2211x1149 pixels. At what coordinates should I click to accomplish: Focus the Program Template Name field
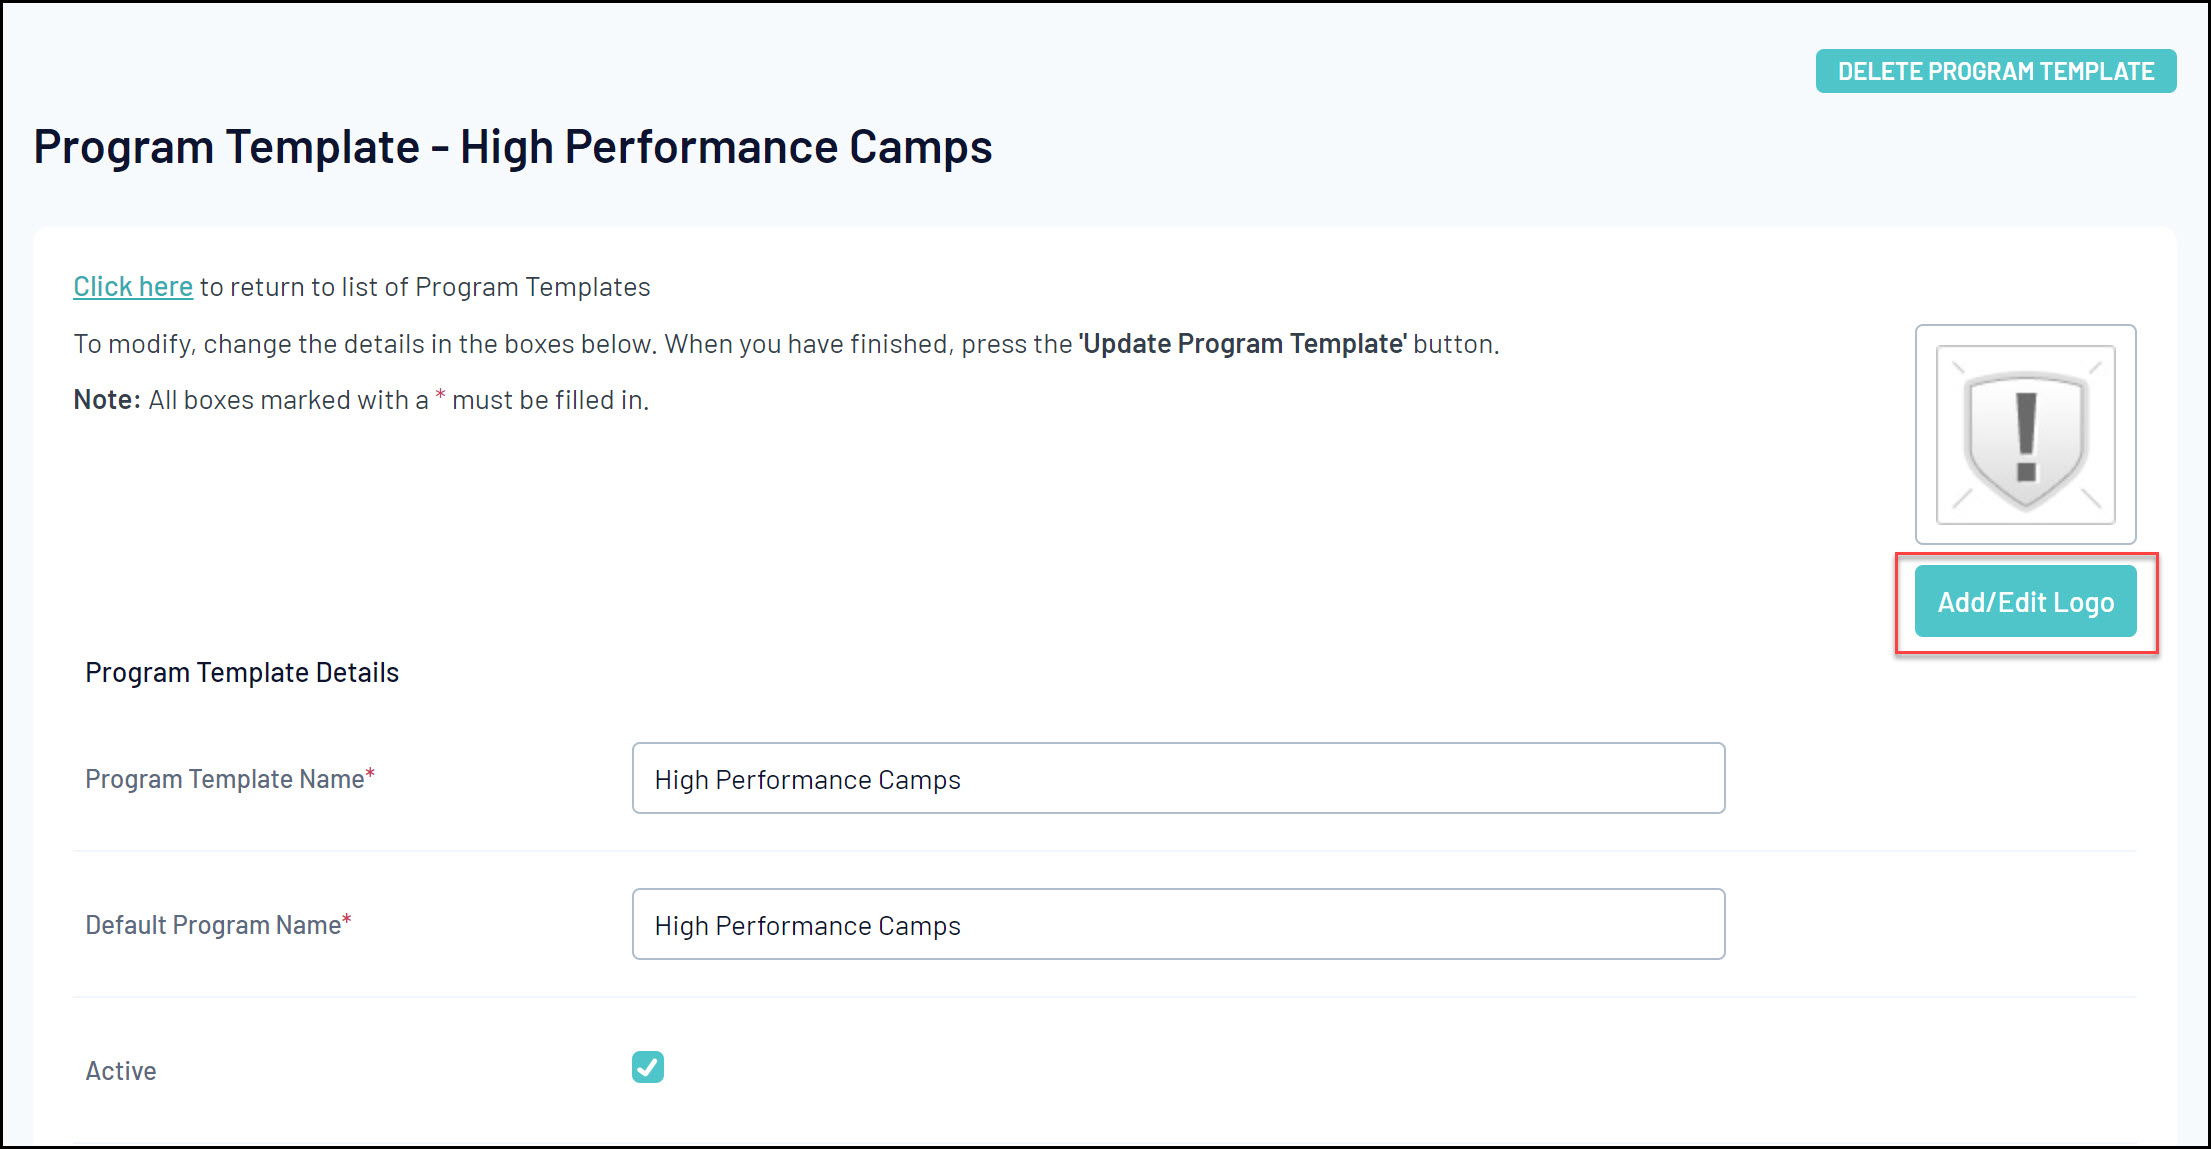(1178, 779)
